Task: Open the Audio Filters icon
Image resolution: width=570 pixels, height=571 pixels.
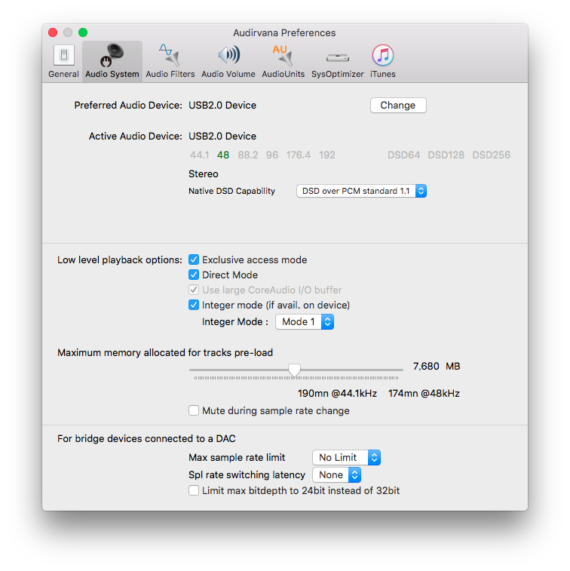Action: (170, 55)
